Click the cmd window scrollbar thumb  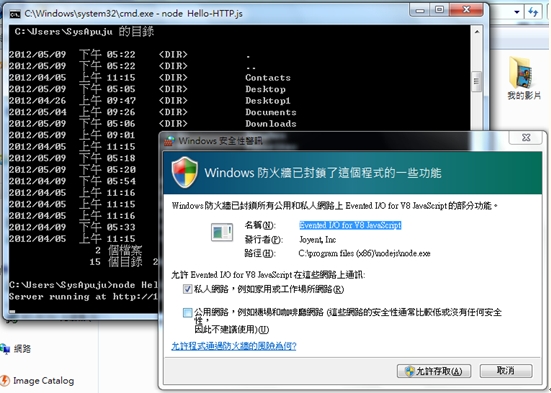(477, 81)
